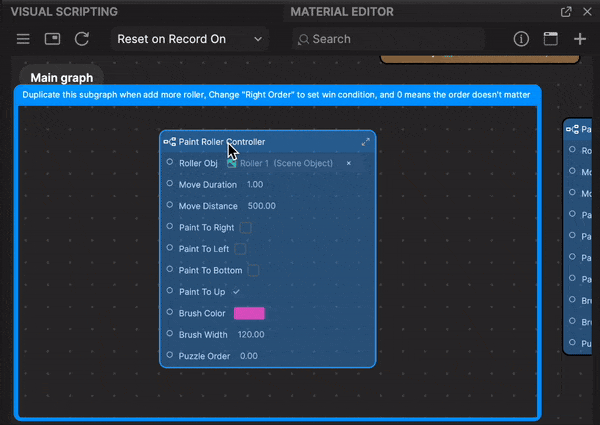Open the hamburger menu in the toolbar
Screen dimensions: 600x425
23,39
